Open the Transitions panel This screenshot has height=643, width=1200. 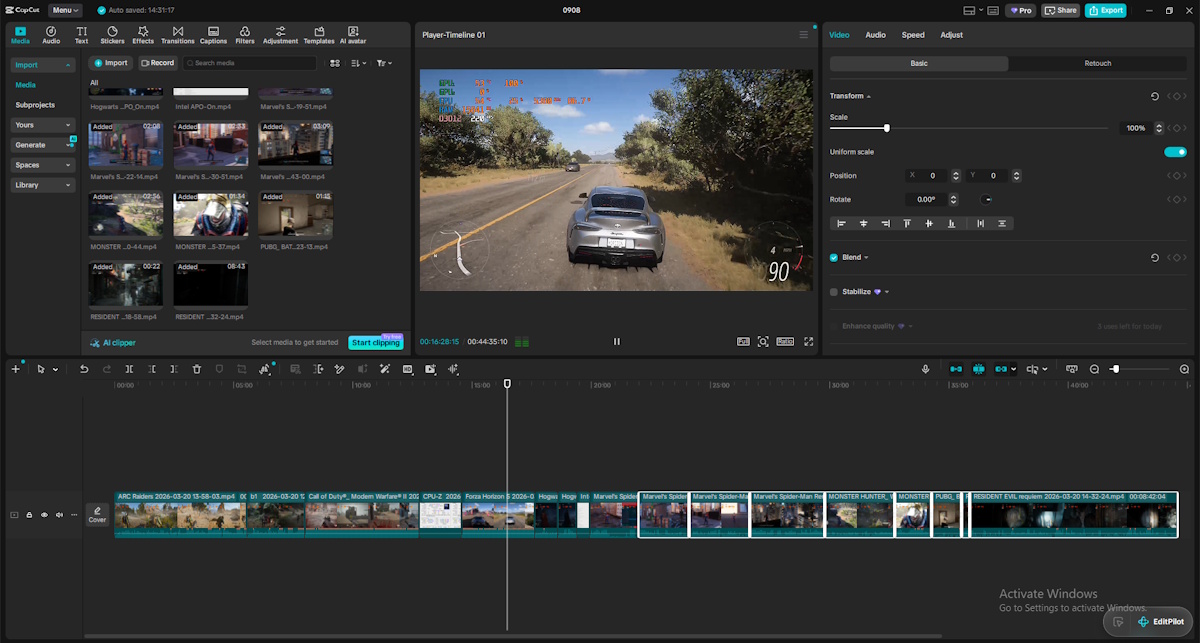(178, 36)
